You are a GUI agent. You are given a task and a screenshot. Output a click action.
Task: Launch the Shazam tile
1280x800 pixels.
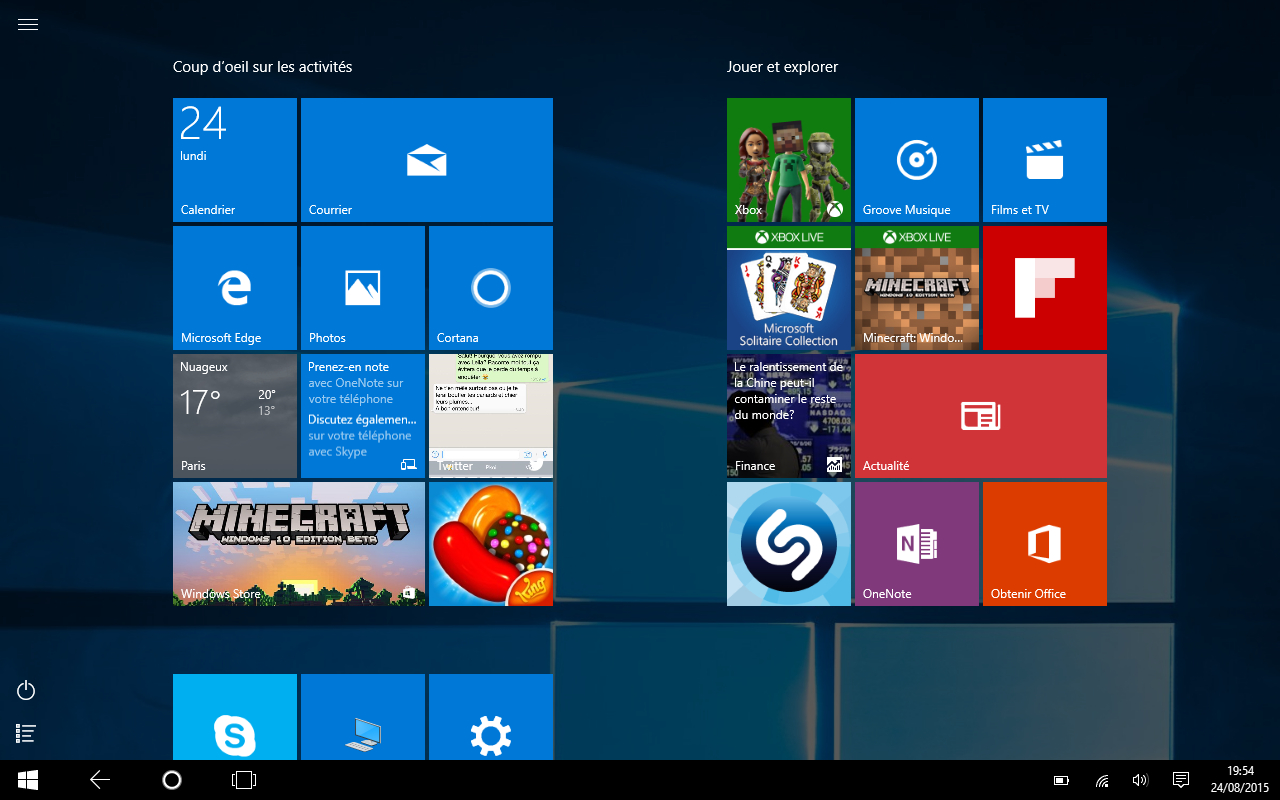789,544
